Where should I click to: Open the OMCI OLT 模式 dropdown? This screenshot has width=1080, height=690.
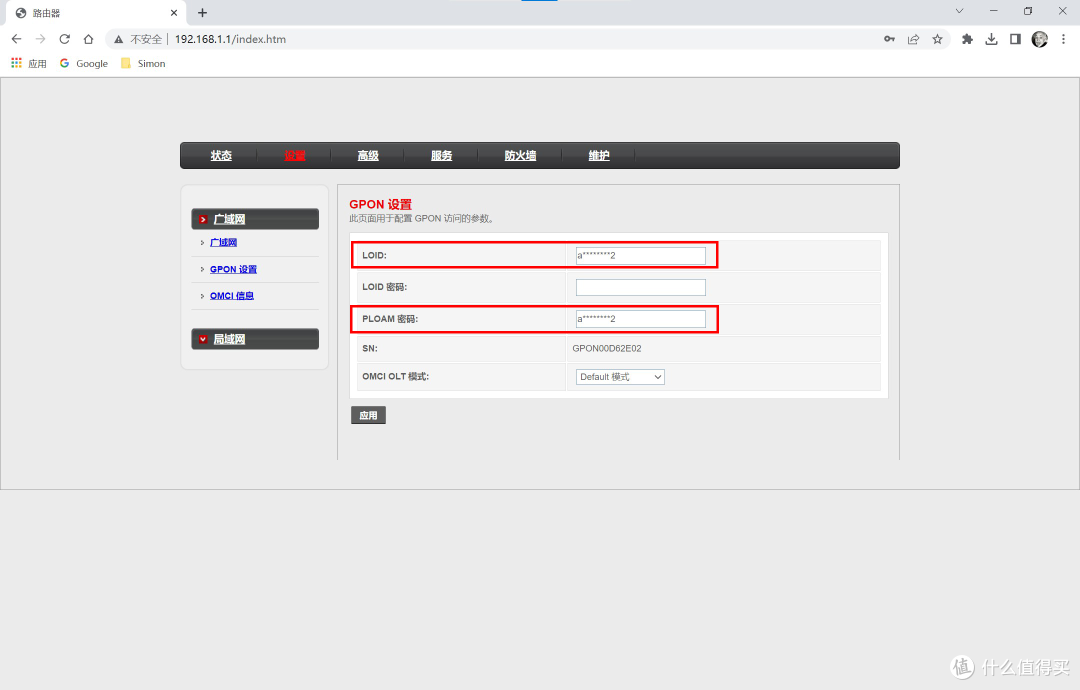tap(620, 377)
